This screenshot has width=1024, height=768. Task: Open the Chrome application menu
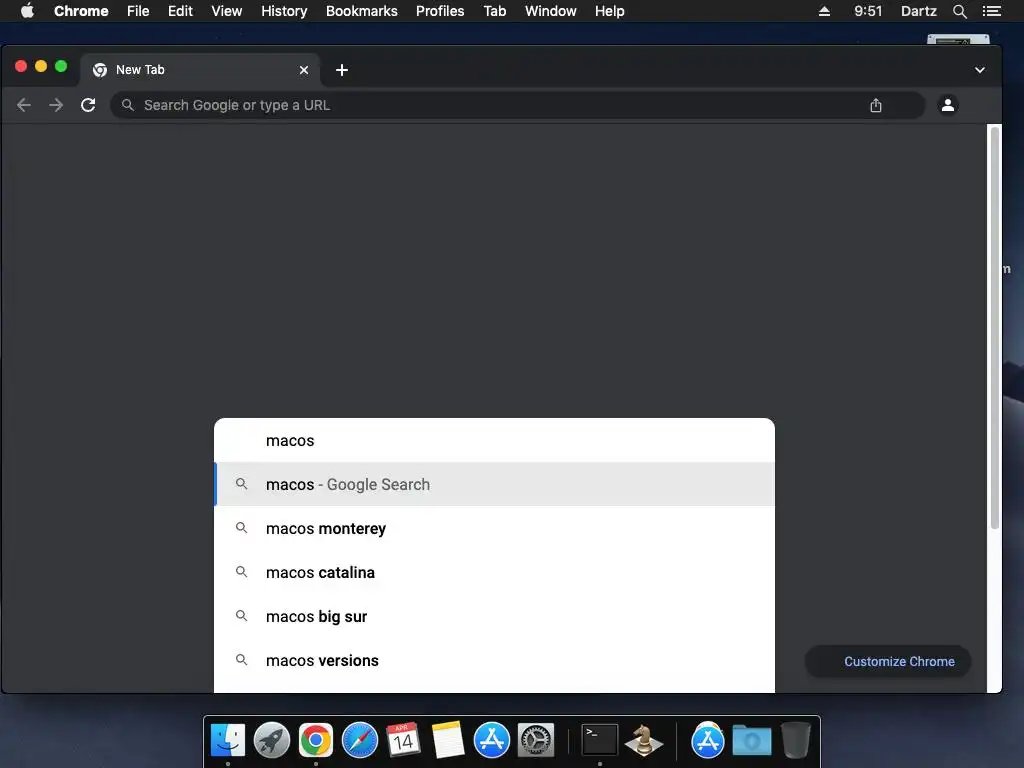pos(81,11)
